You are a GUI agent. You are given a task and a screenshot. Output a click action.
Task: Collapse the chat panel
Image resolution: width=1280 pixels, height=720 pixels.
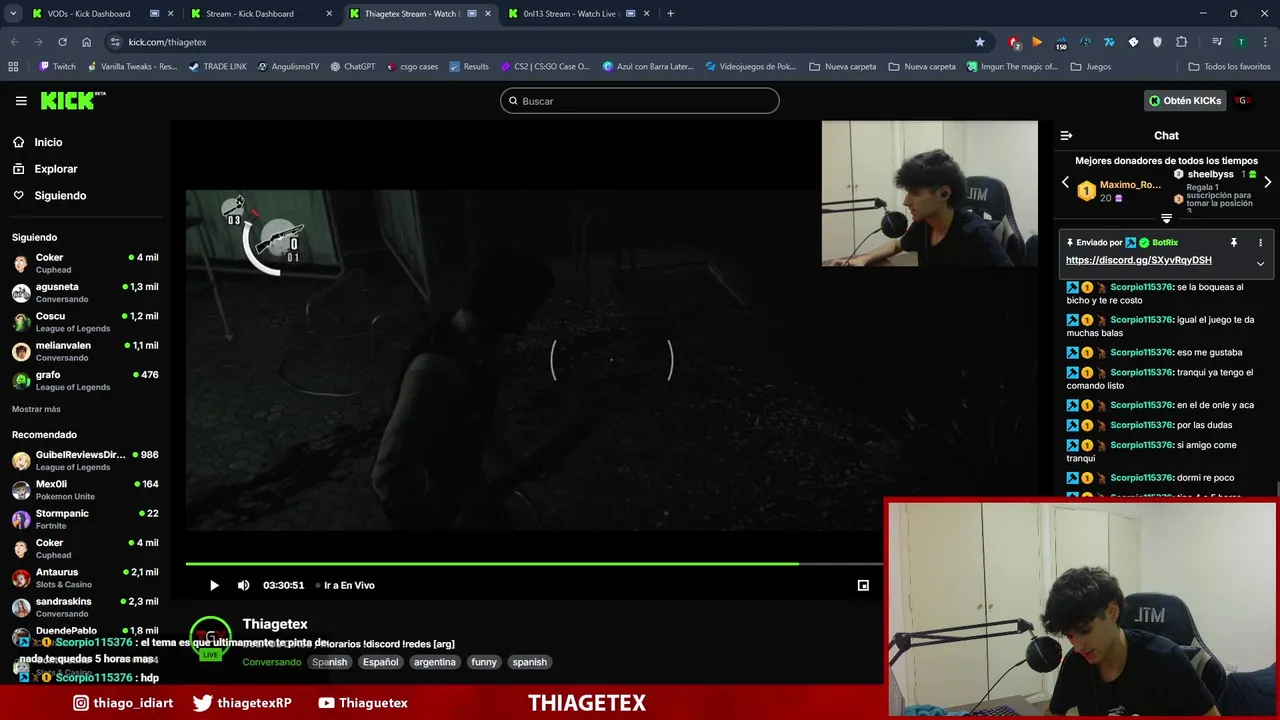pos(1066,135)
